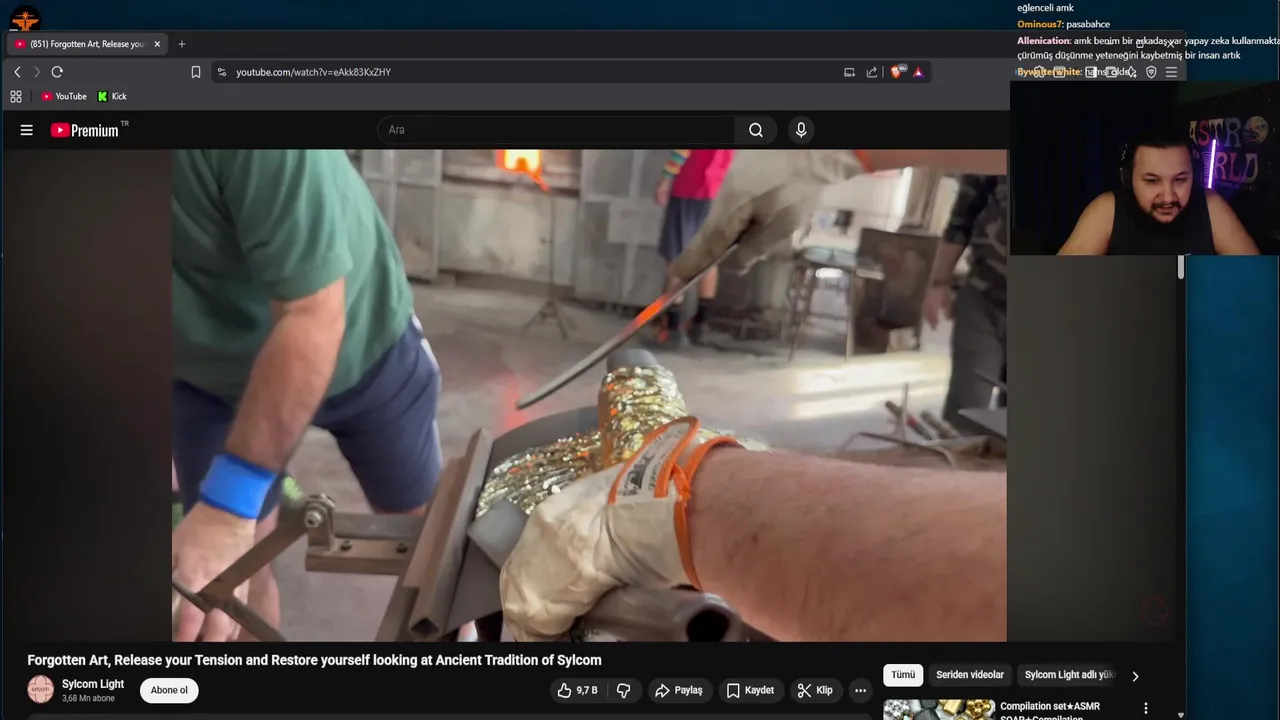The image size is (1280, 720).
Task: Open the Sylcom Light channel name
Action: coord(93,684)
